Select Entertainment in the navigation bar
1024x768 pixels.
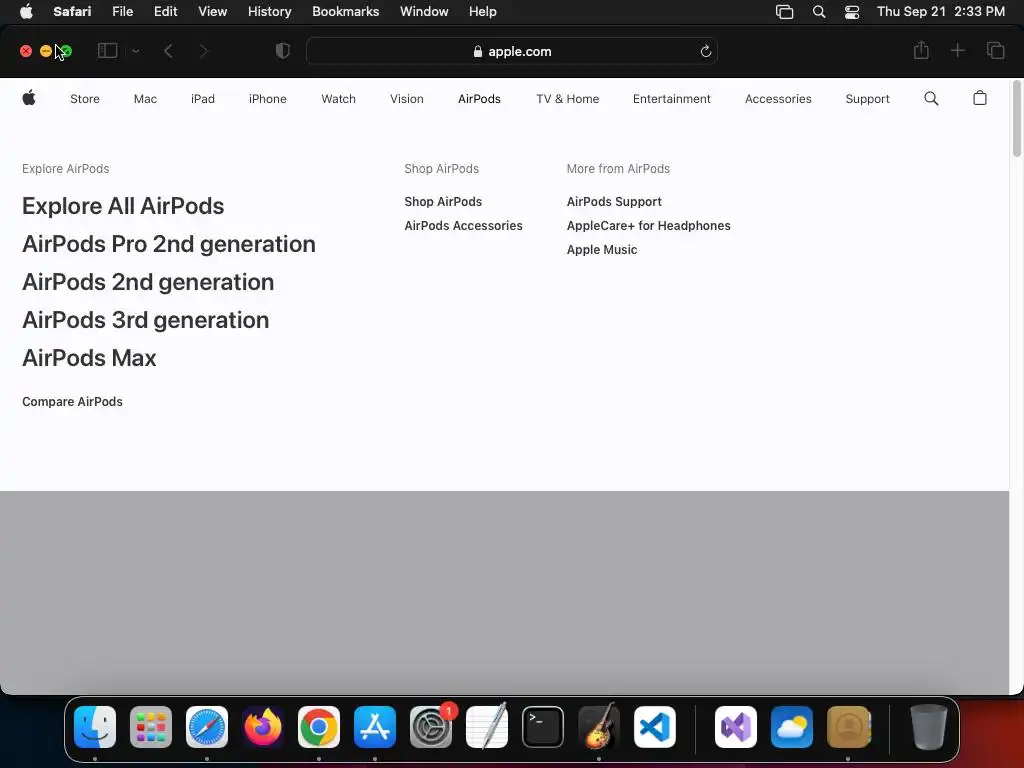pos(671,99)
